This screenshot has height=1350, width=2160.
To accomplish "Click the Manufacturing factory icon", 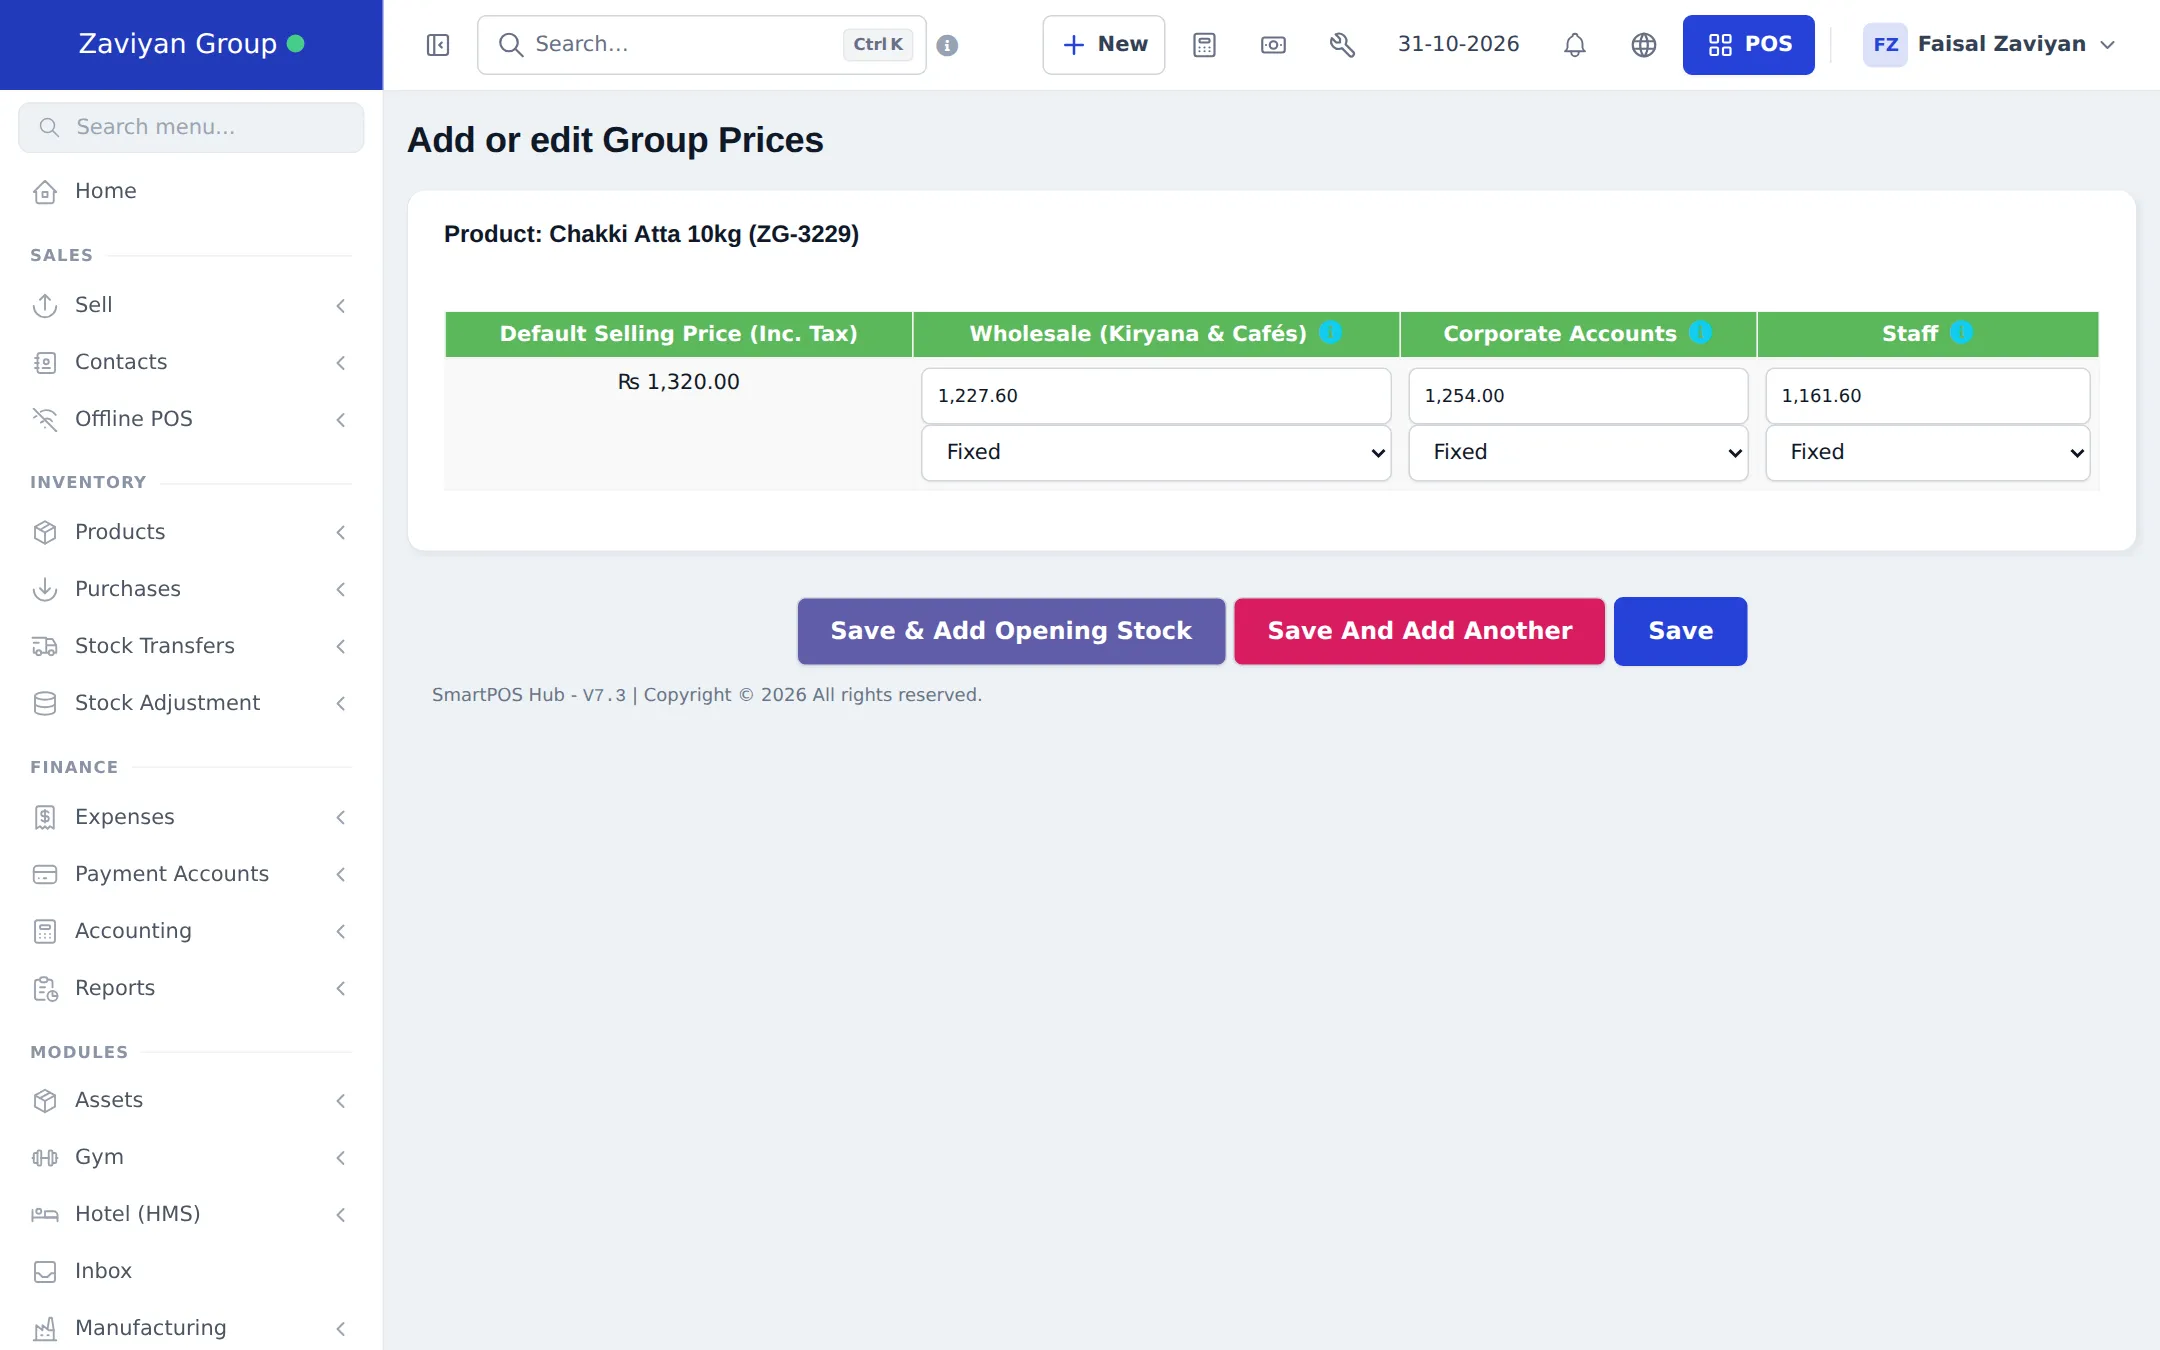I will point(45,1328).
